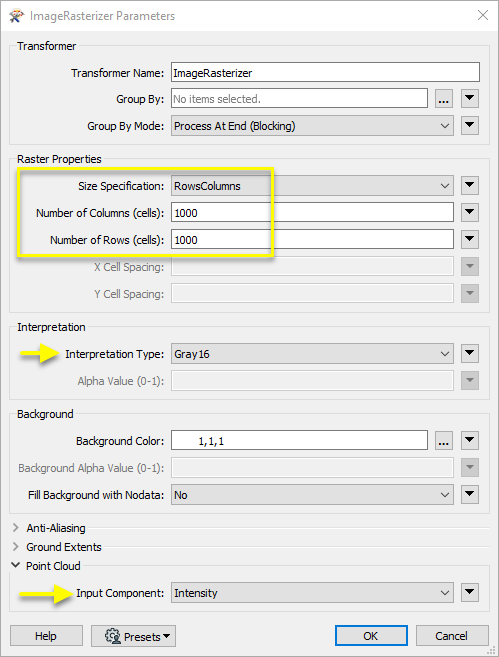Open Fill Background with Nodata dropdown
499x657 pixels.
(x=312, y=495)
